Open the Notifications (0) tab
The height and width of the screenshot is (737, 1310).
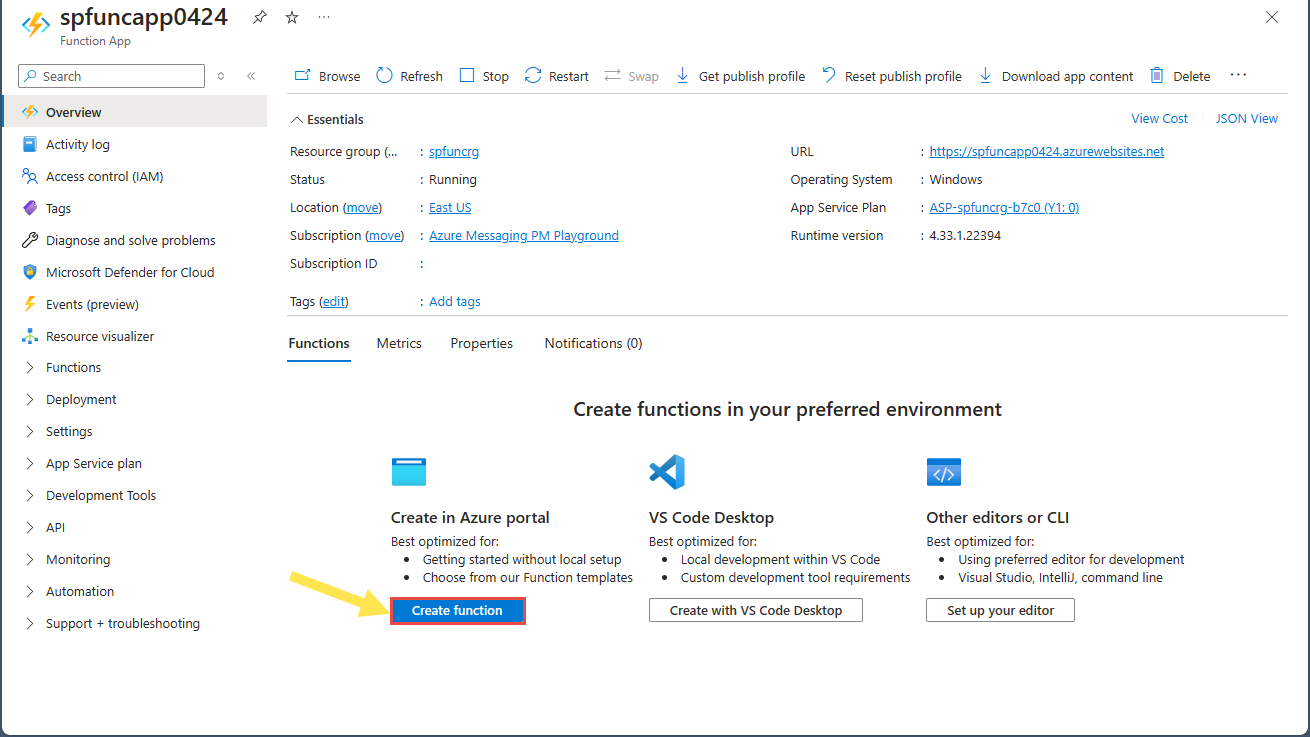point(593,343)
